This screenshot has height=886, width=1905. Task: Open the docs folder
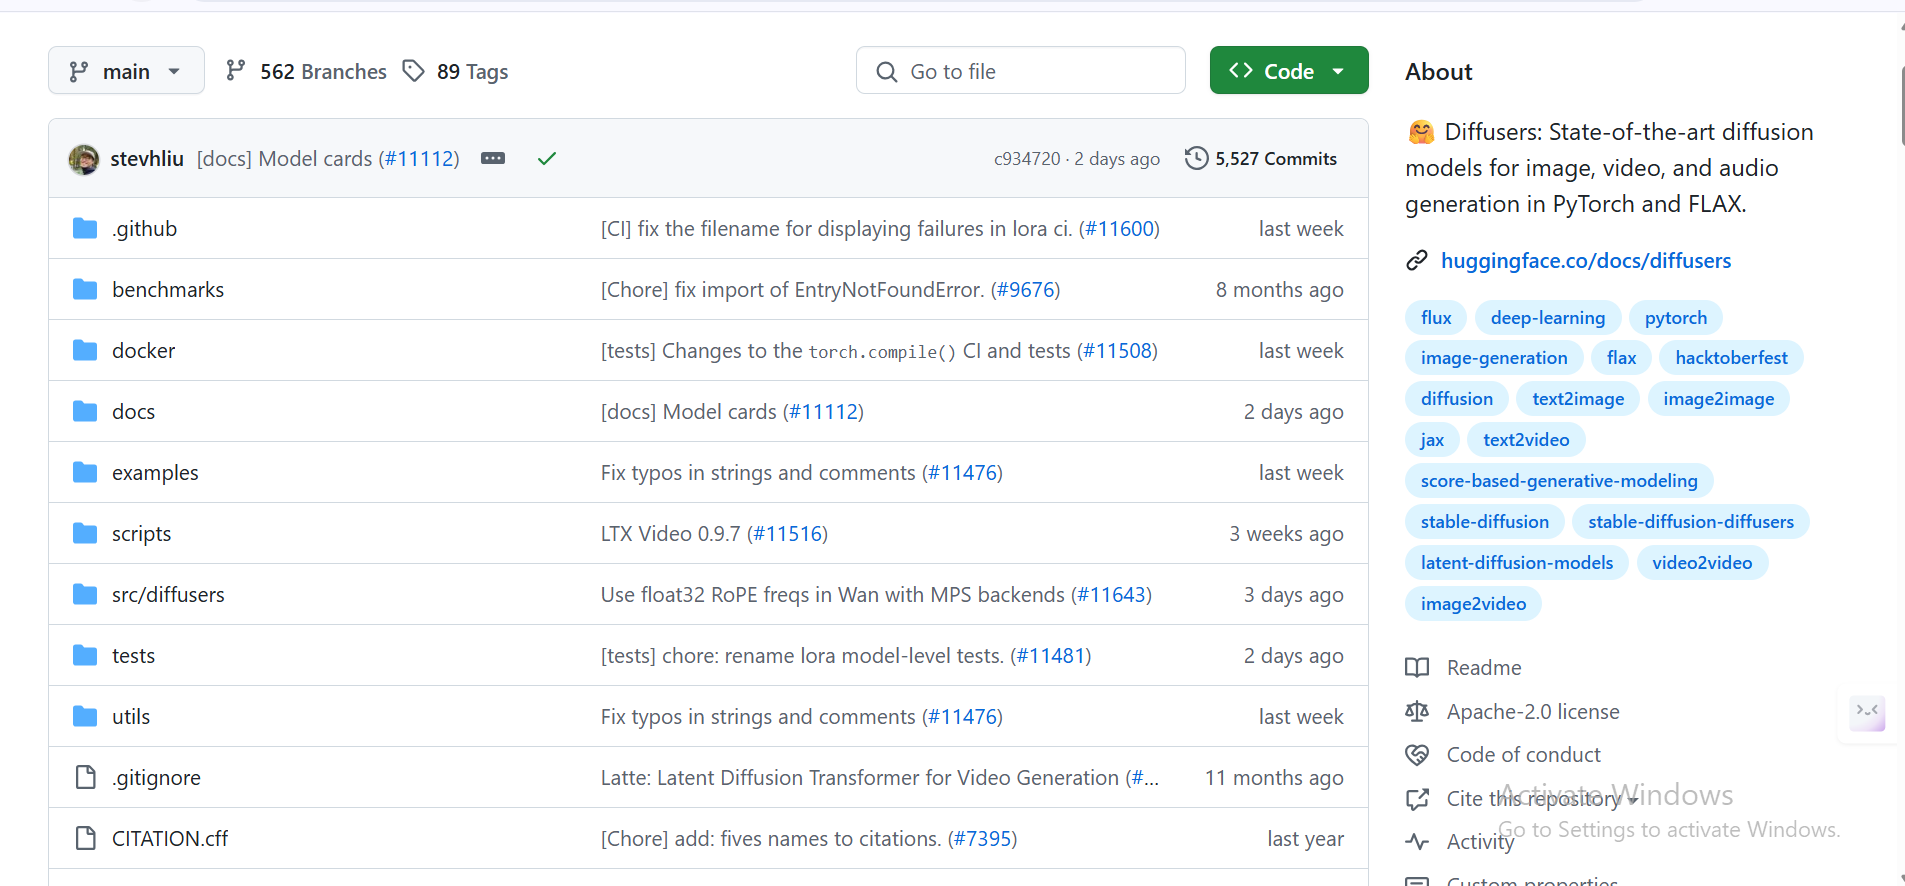tap(133, 412)
